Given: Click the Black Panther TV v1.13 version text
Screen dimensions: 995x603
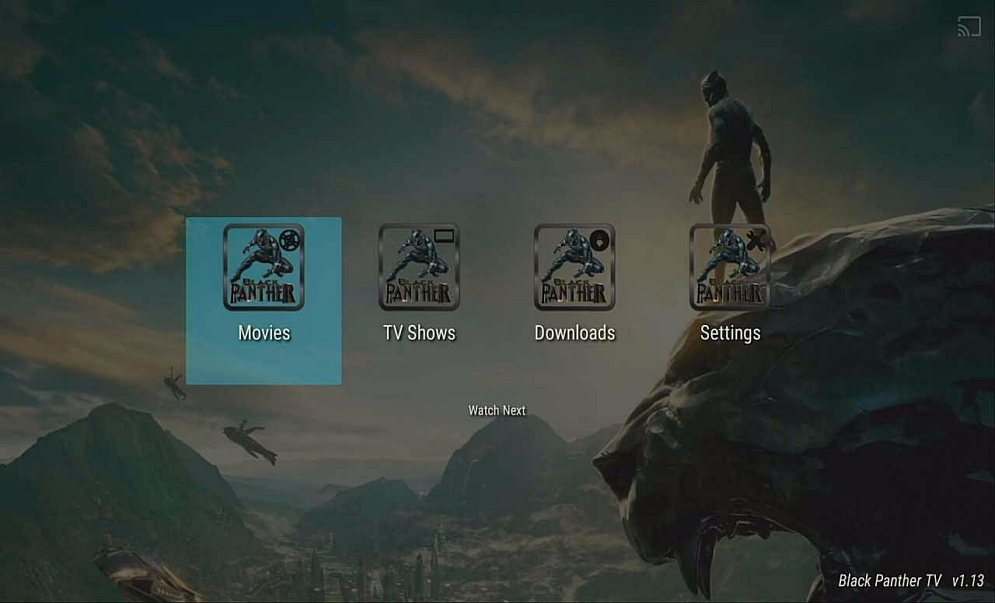Looking at the screenshot, I should coord(911,580).
